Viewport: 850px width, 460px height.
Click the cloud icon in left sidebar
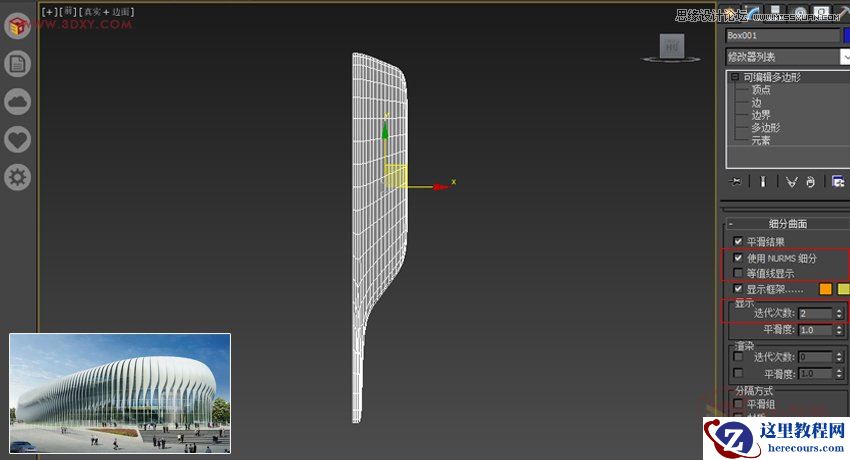click(x=18, y=101)
